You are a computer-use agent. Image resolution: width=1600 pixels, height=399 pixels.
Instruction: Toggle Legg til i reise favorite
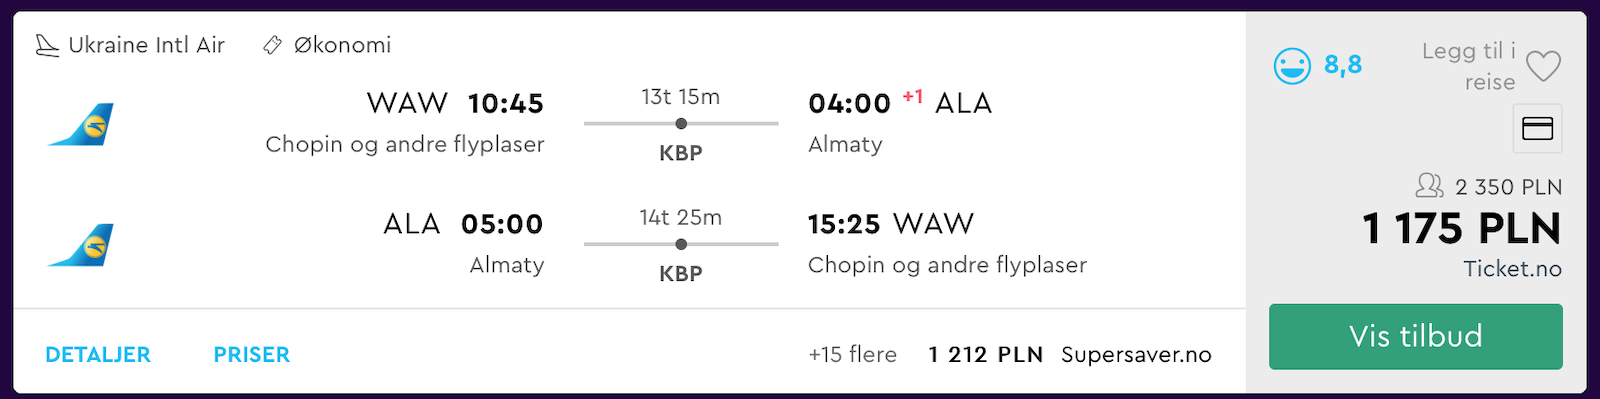coord(1491,66)
